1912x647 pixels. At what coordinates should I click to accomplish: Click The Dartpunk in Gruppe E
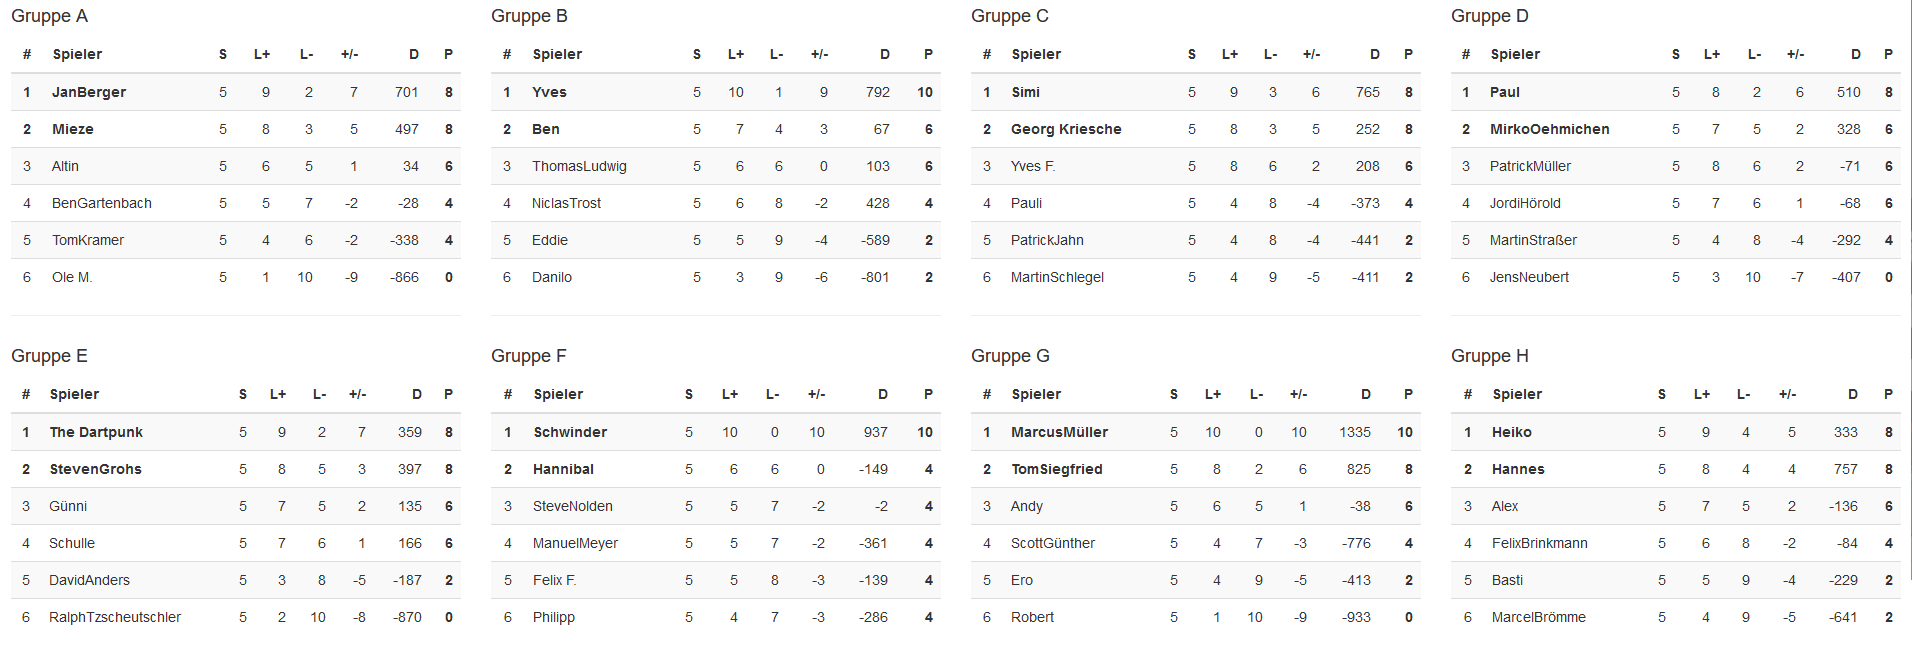(x=96, y=432)
